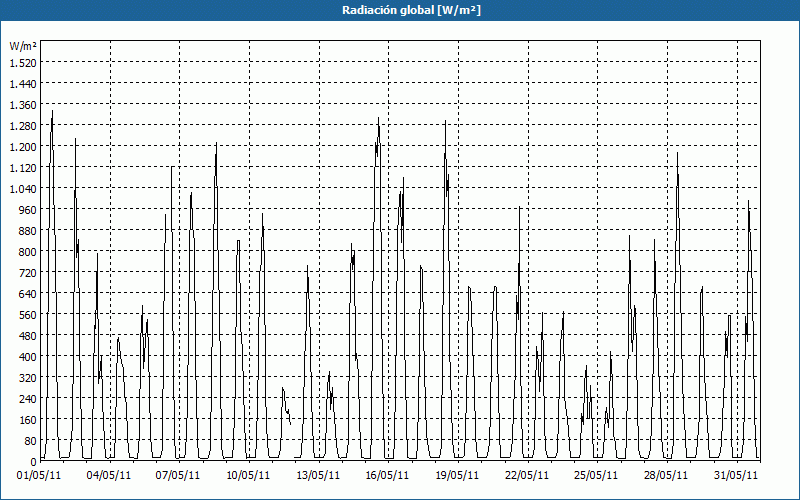The height and width of the screenshot is (500, 800).
Task: Select the 25/05/11 date label
Action: tap(596, 476)
